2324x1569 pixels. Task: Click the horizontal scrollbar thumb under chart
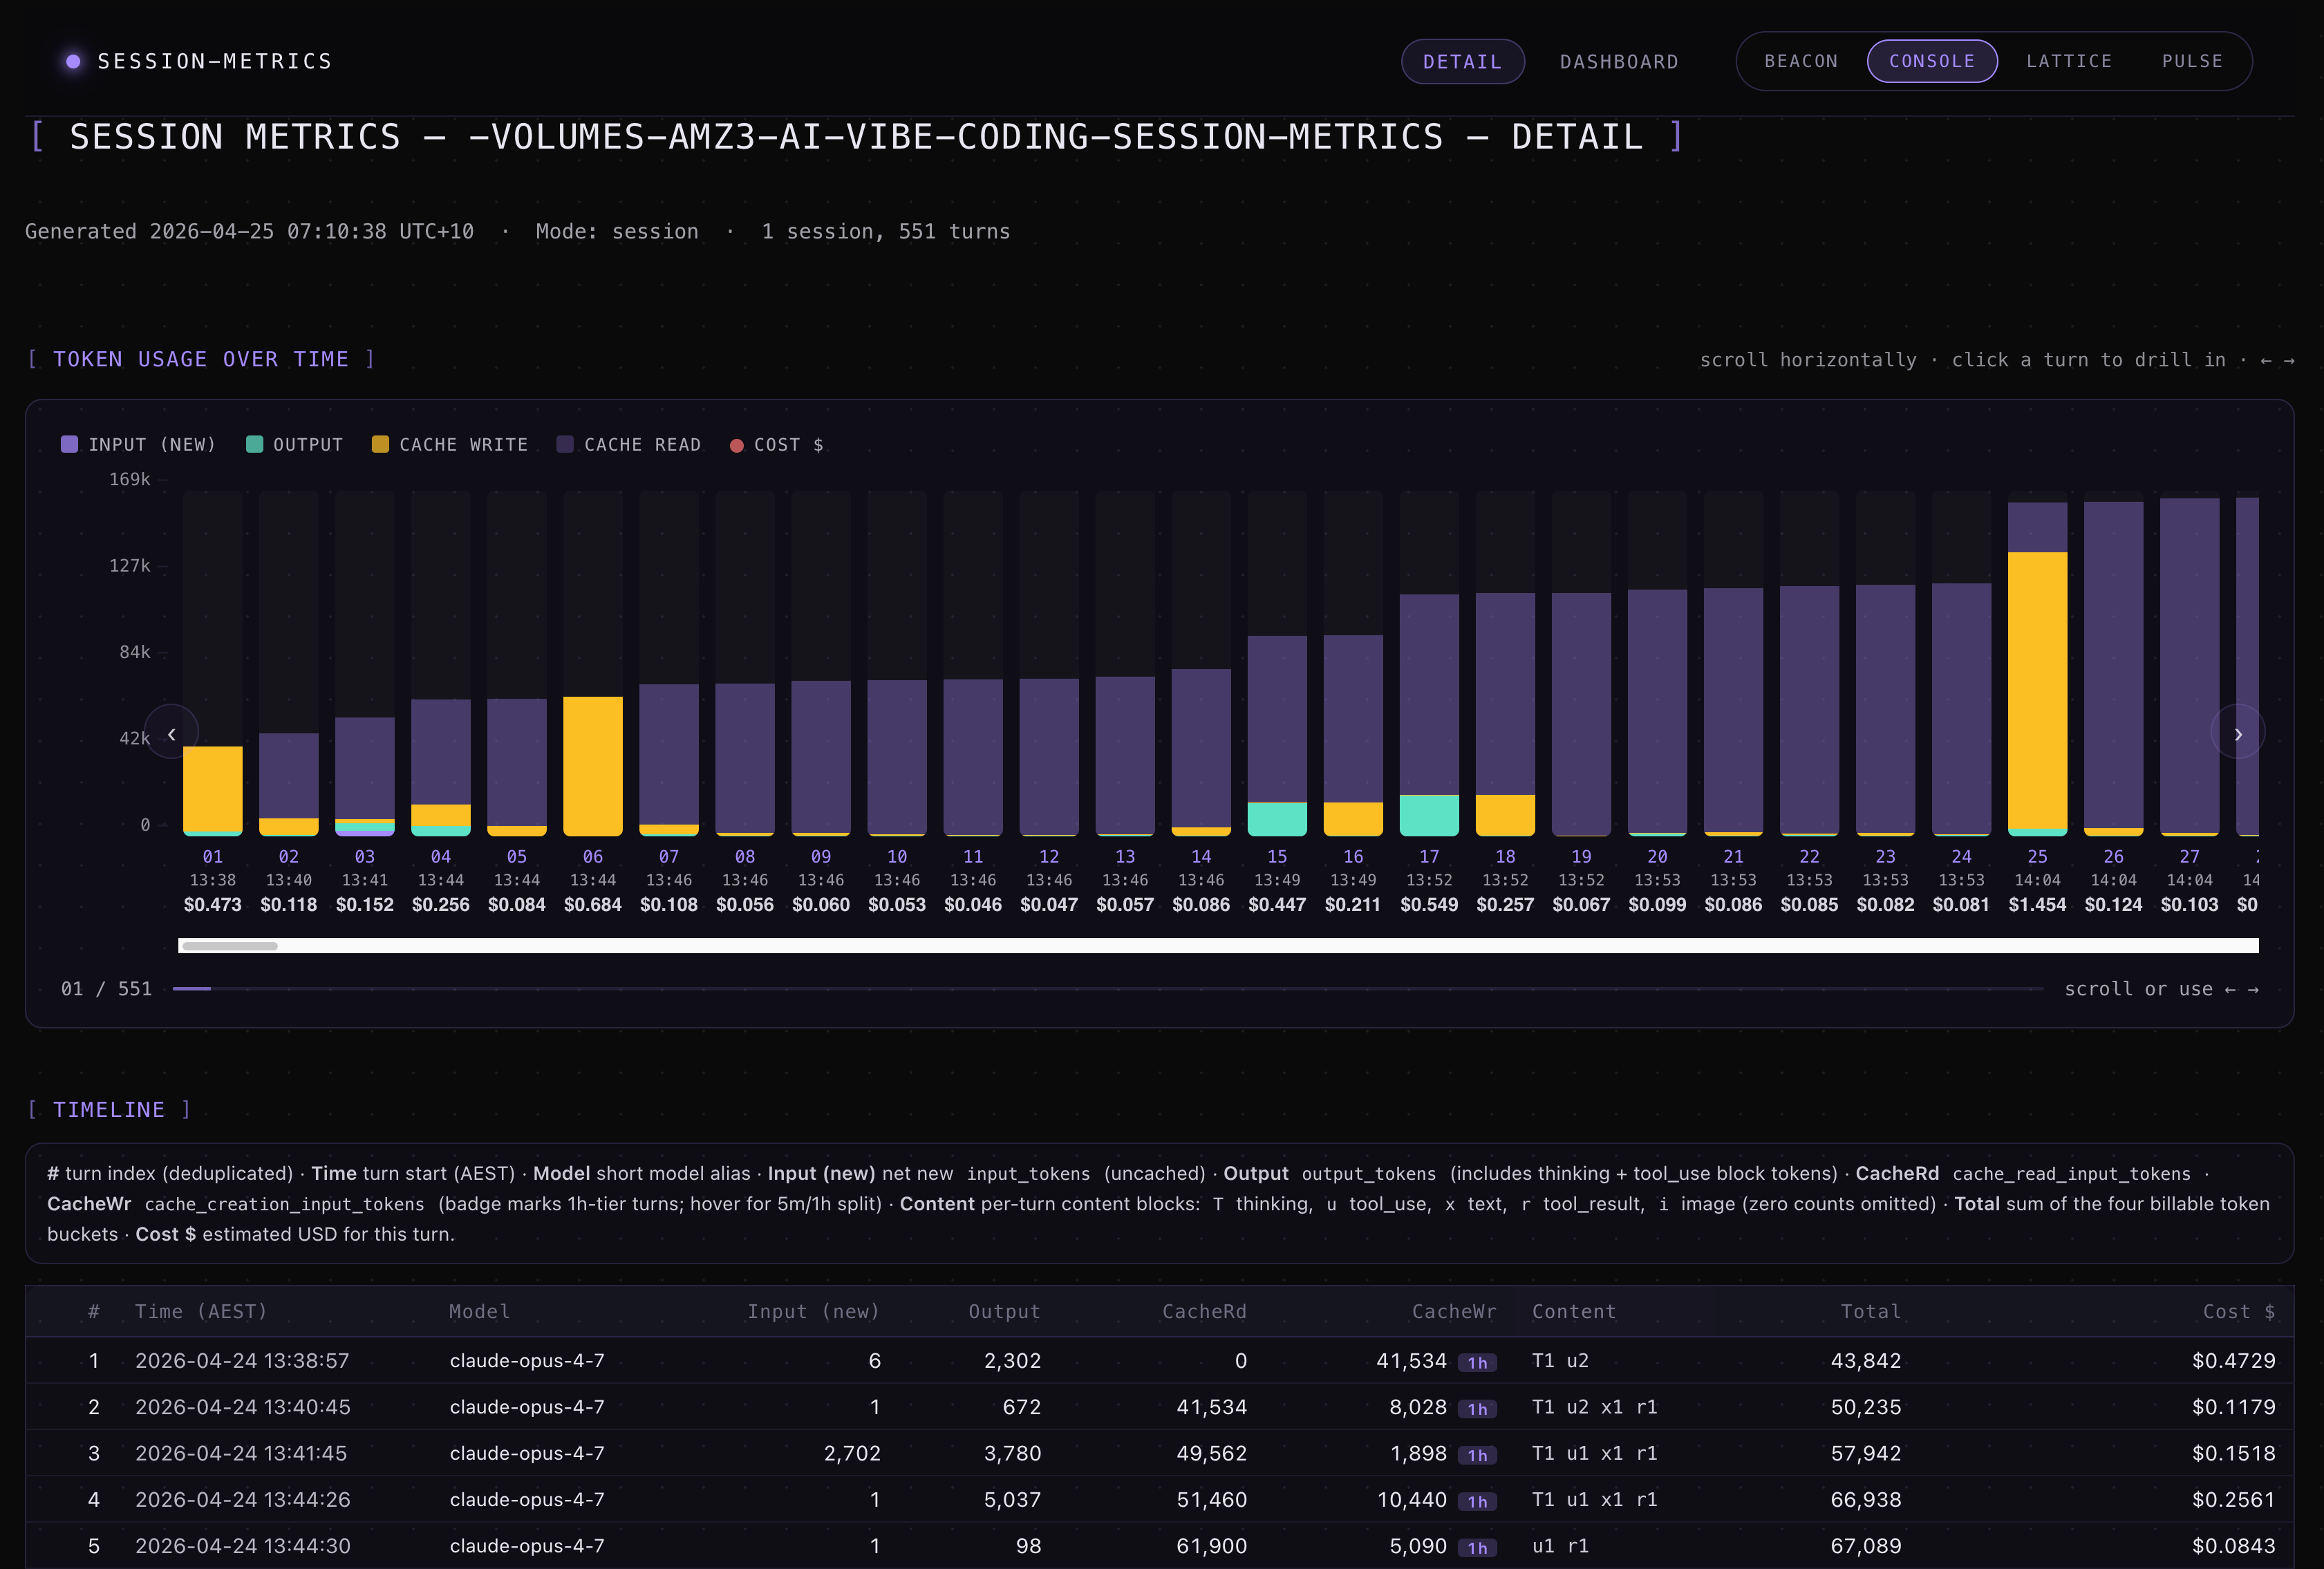pos(229,946)
